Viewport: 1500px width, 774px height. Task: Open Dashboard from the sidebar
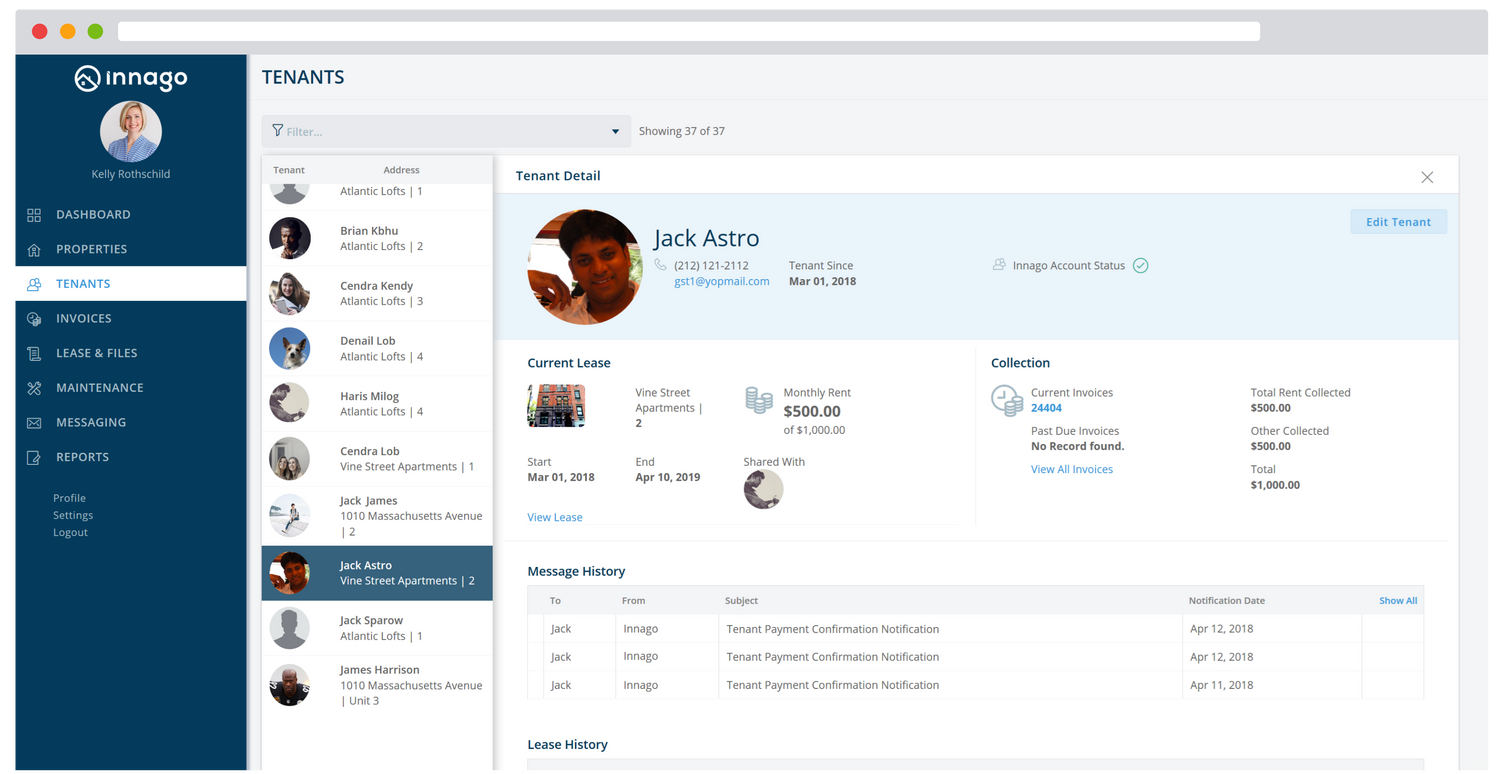93,214
